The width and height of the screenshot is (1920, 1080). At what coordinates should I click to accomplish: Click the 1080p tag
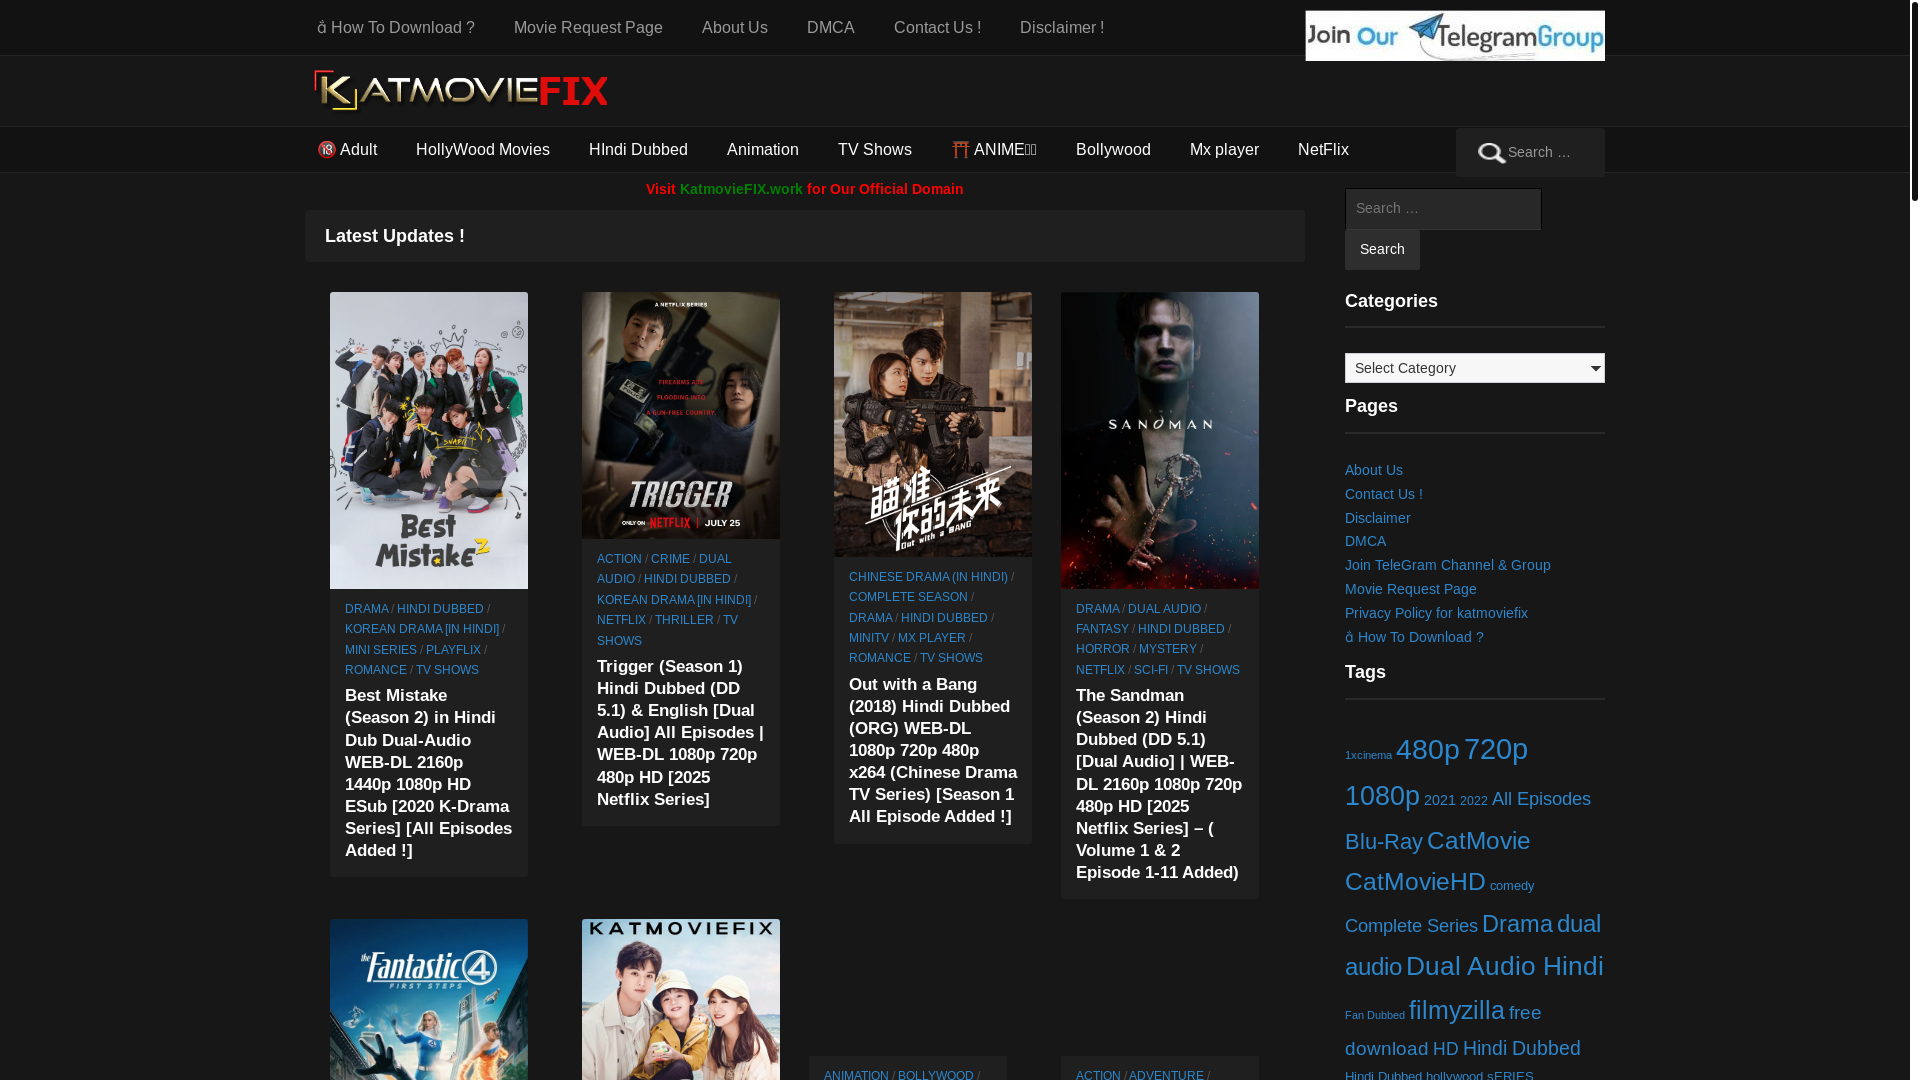click(1382, 795)
